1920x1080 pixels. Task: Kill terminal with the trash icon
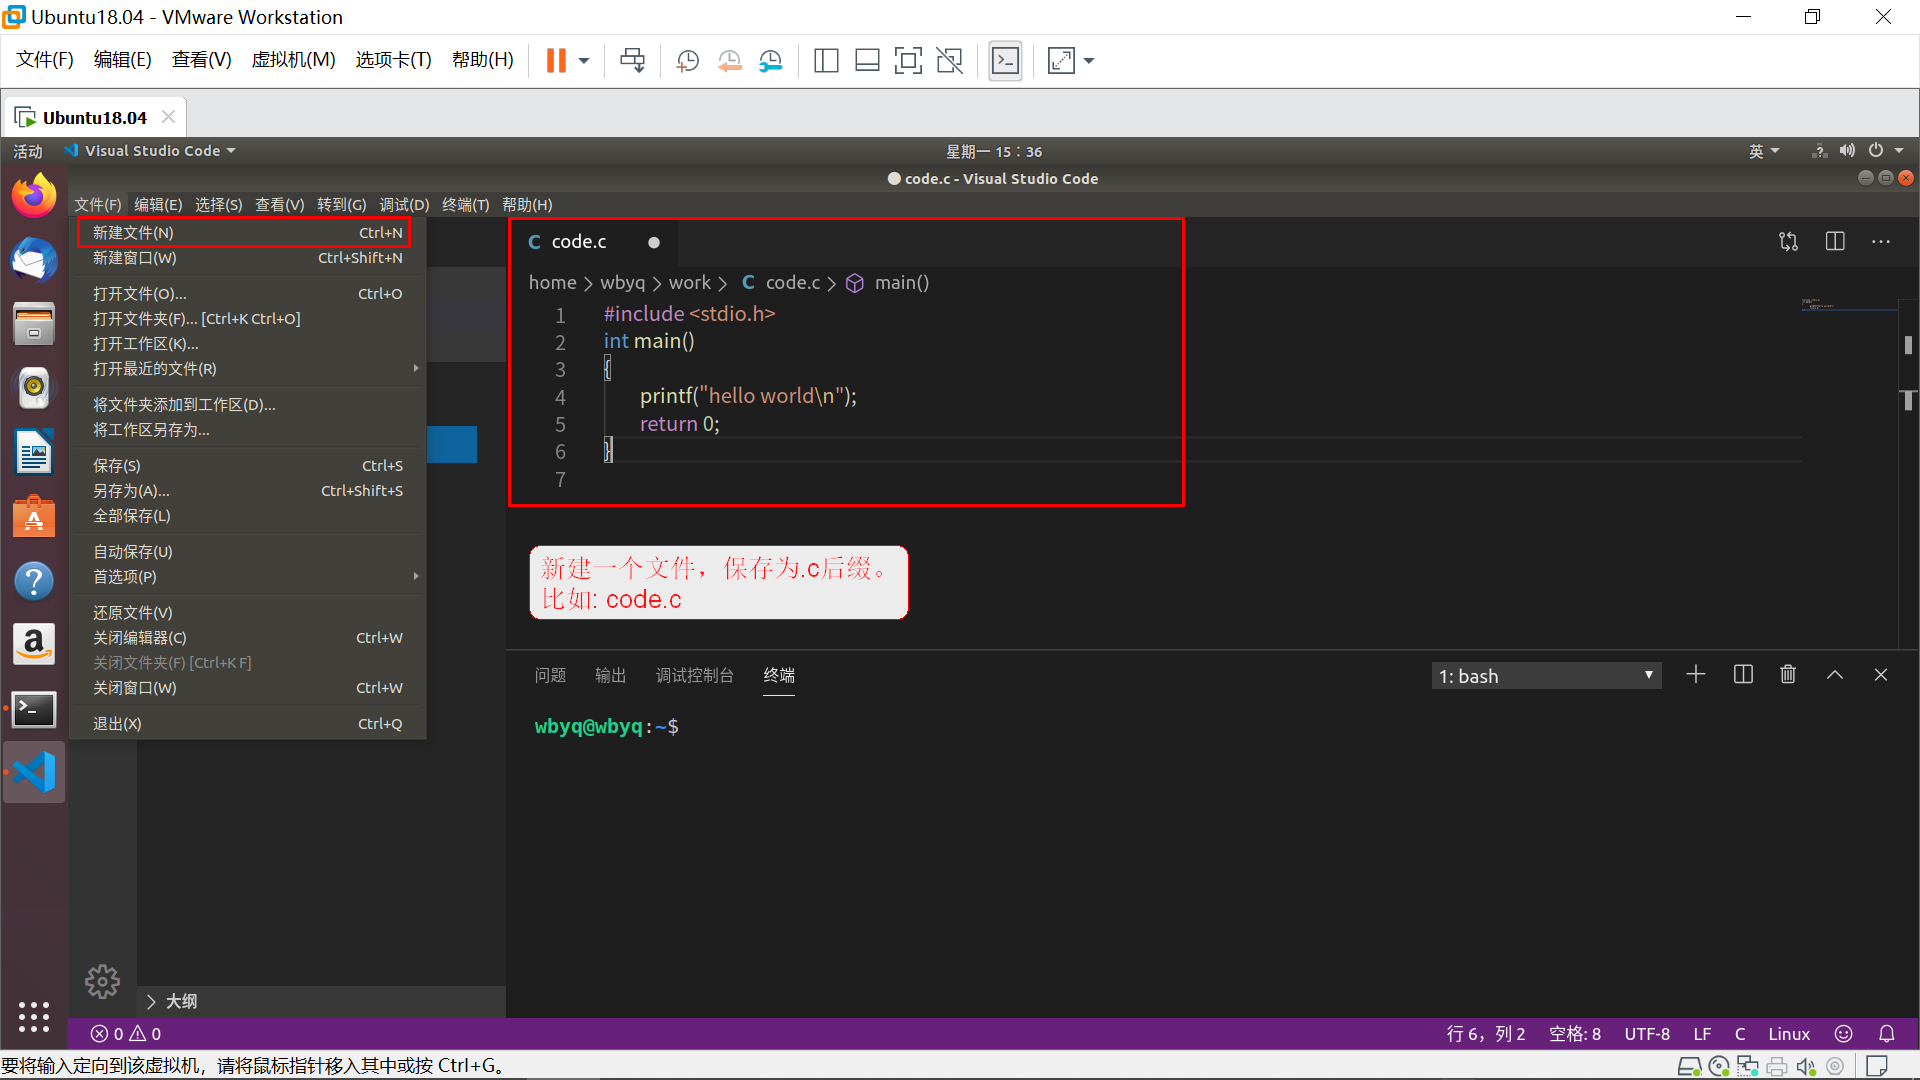(x=1788, y=675)
